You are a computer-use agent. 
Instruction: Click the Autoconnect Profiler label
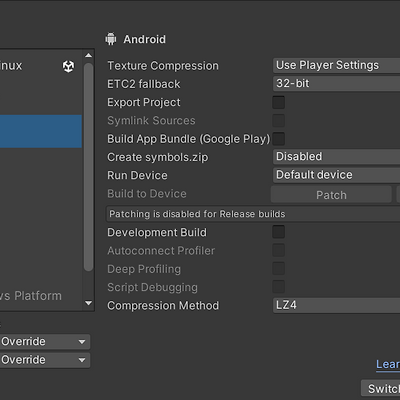pos(161,251)
